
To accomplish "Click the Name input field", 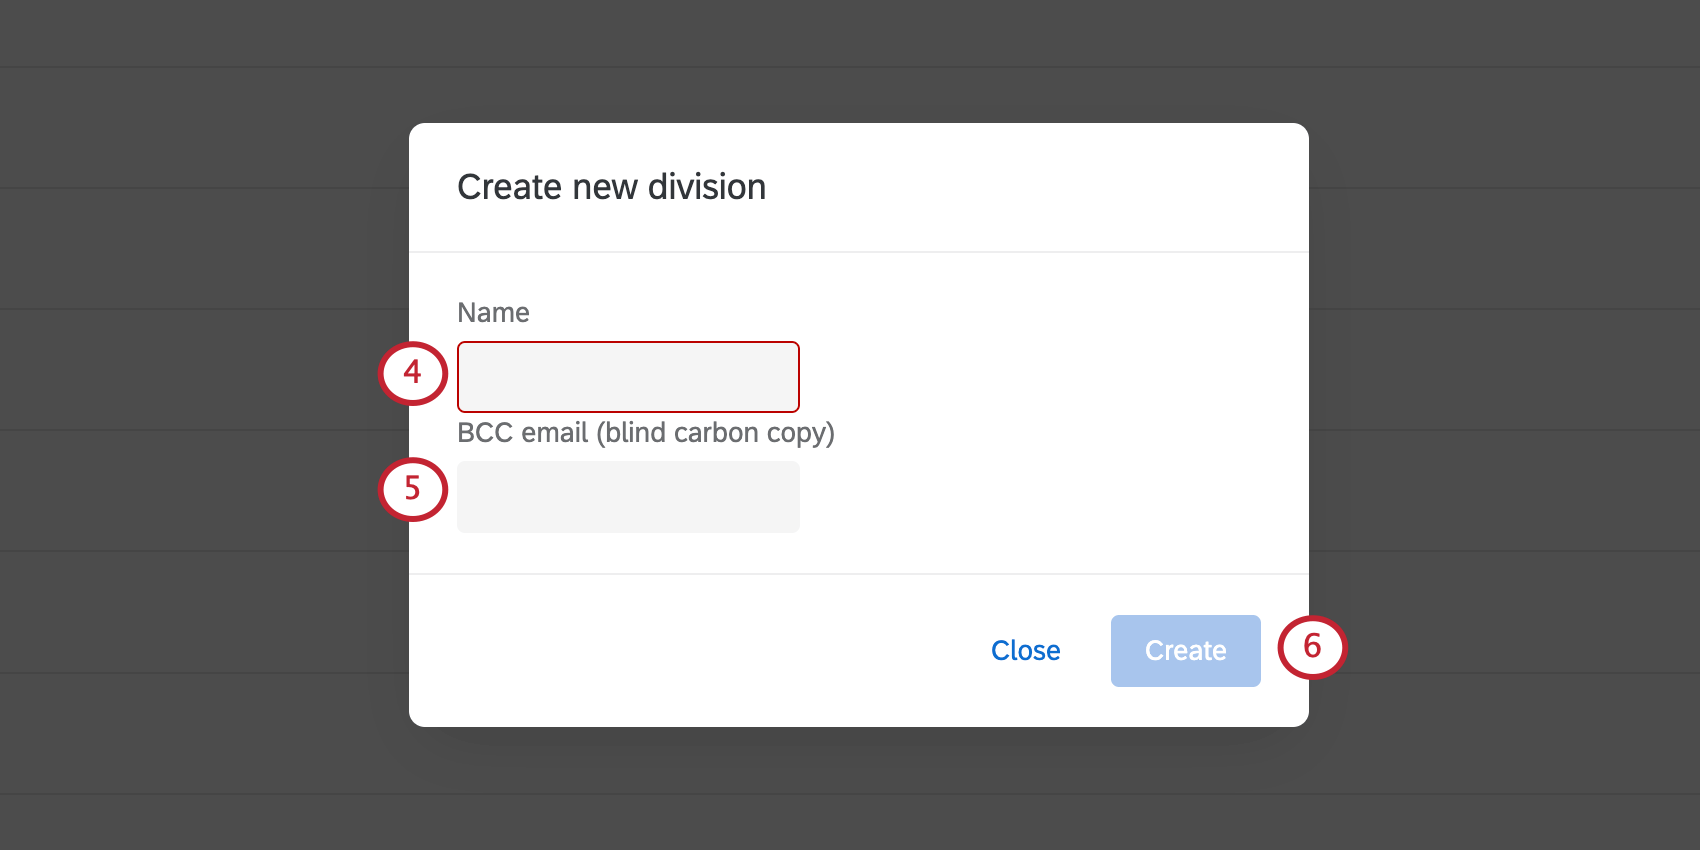I will 628,377.
